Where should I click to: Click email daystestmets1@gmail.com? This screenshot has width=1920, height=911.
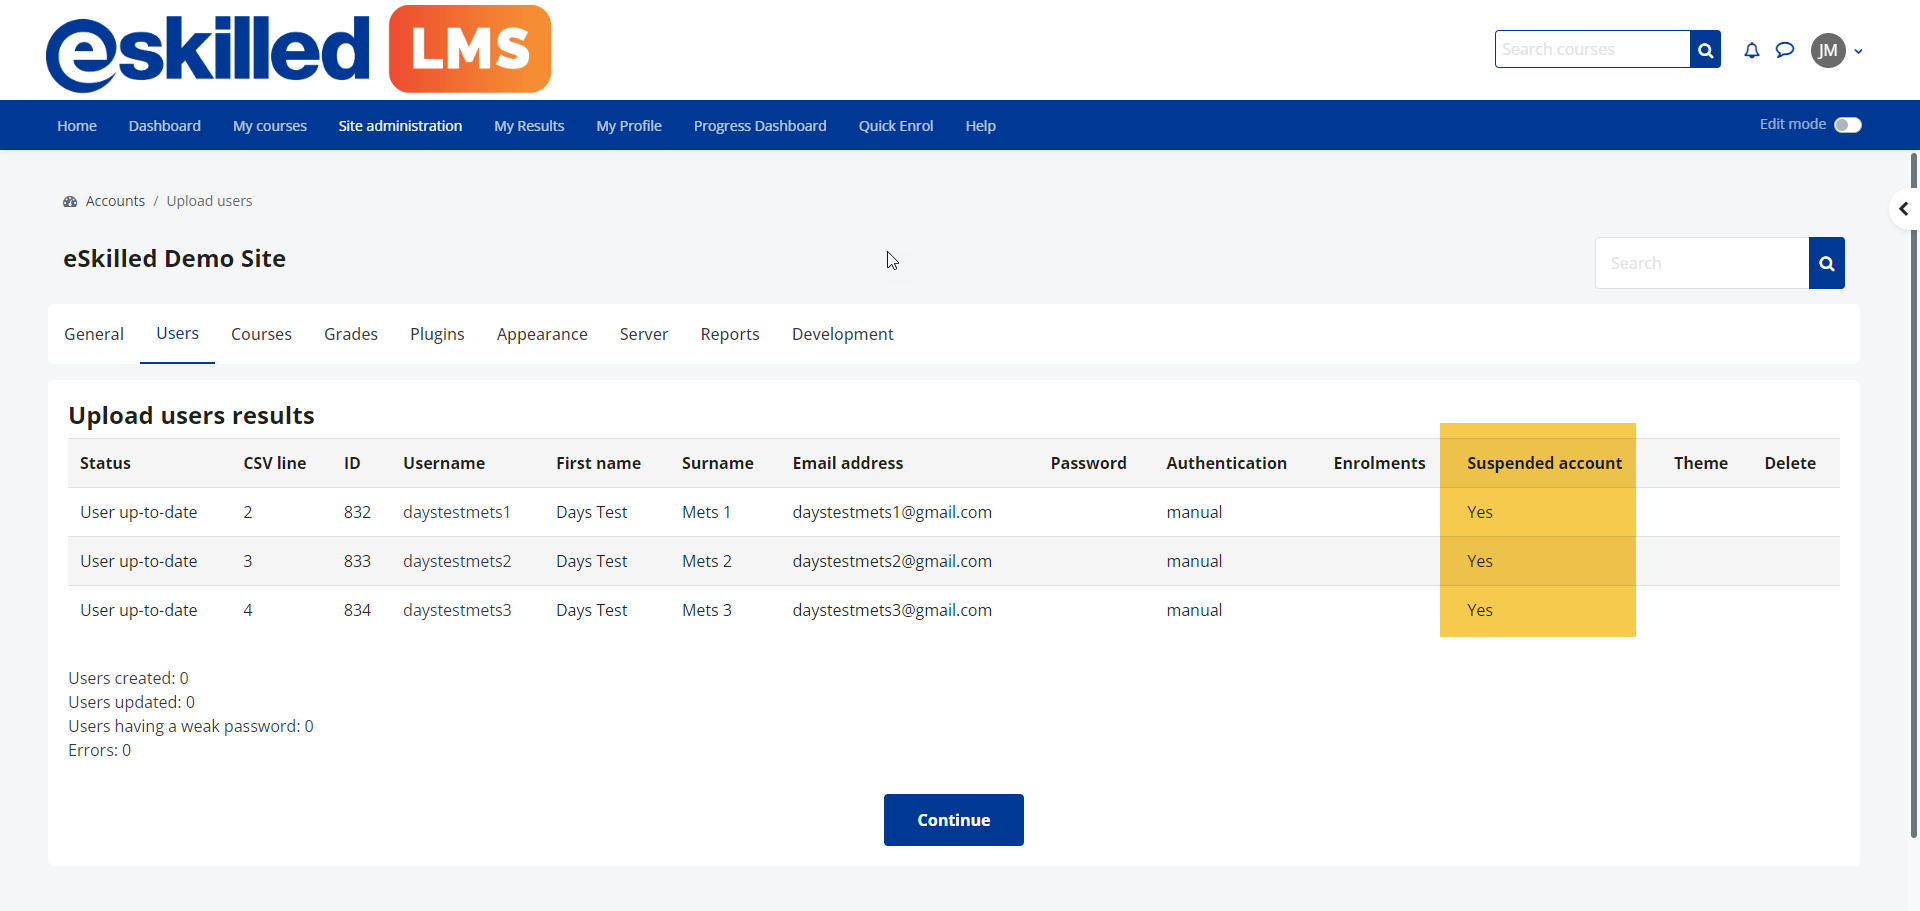pos(892,512)
